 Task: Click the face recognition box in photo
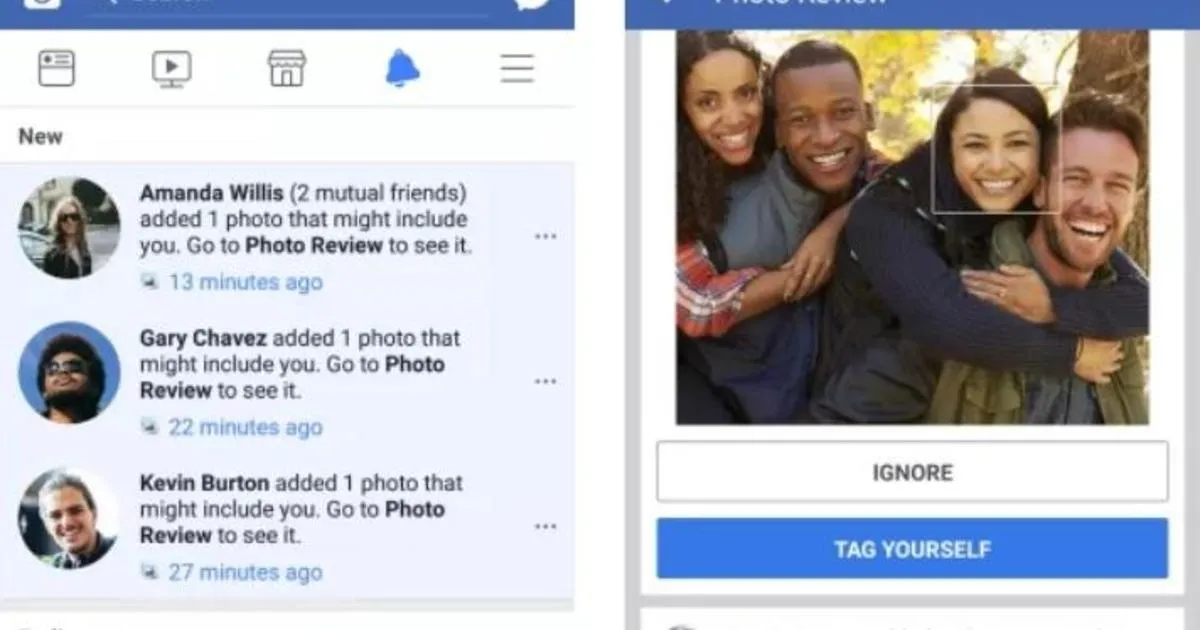pos(996,149)
